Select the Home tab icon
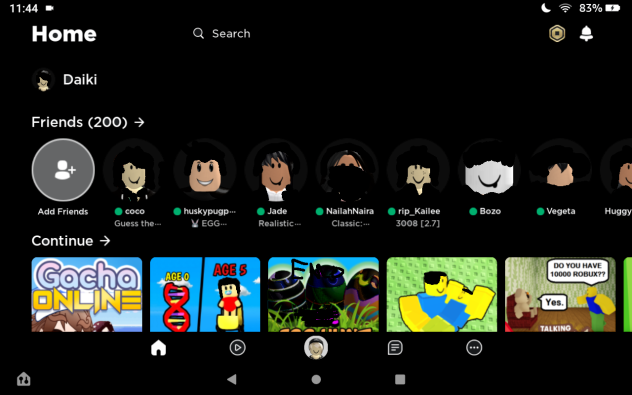 click(x=158, y=347)
